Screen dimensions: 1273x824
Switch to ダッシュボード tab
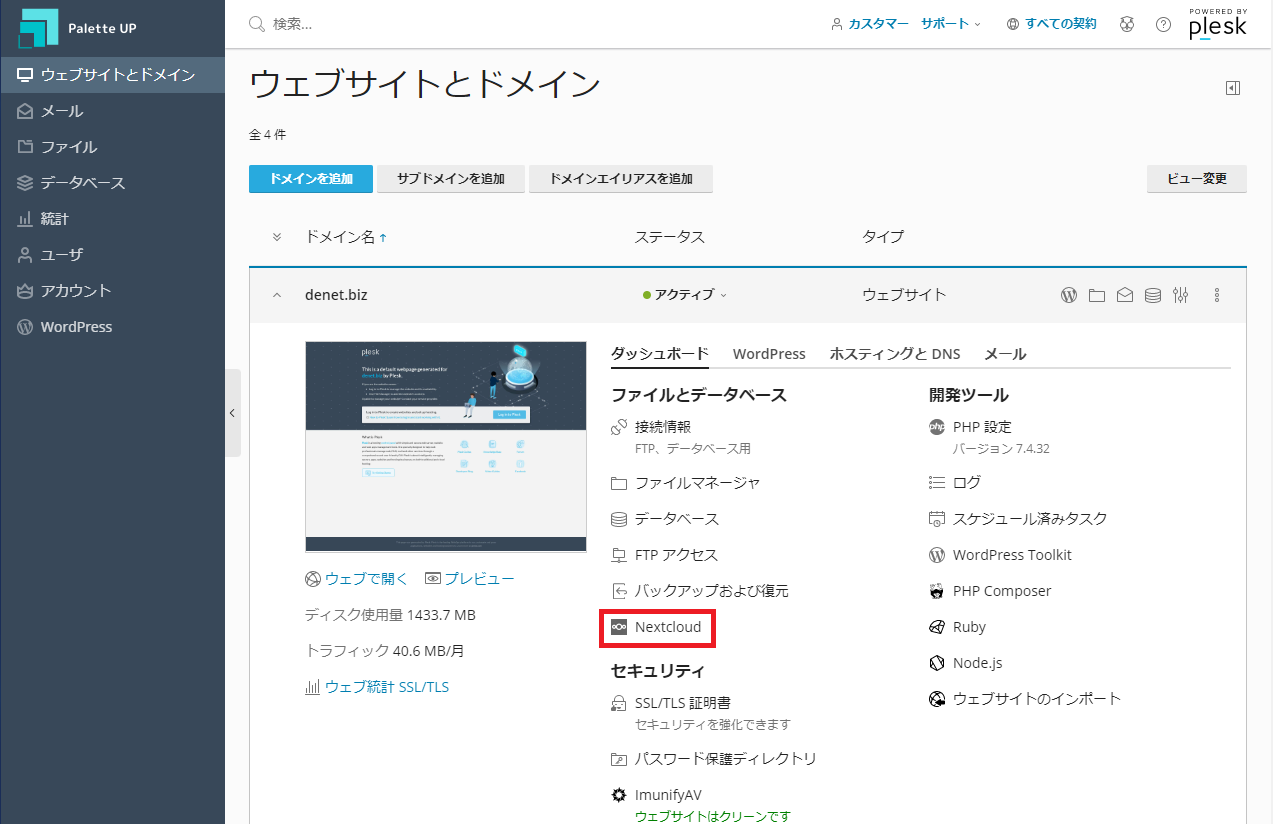(660, 354)
